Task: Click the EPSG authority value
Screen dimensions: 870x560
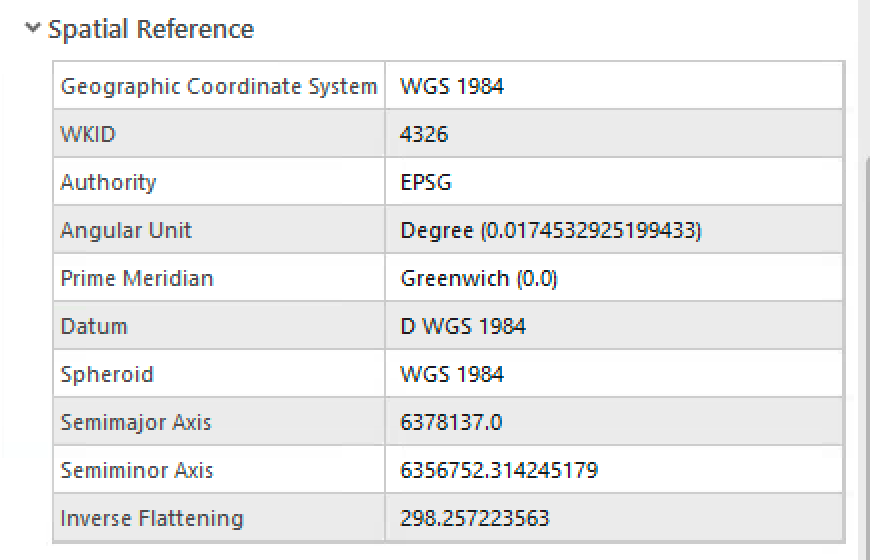Action: pyautogui.click(x=426, y=182)
